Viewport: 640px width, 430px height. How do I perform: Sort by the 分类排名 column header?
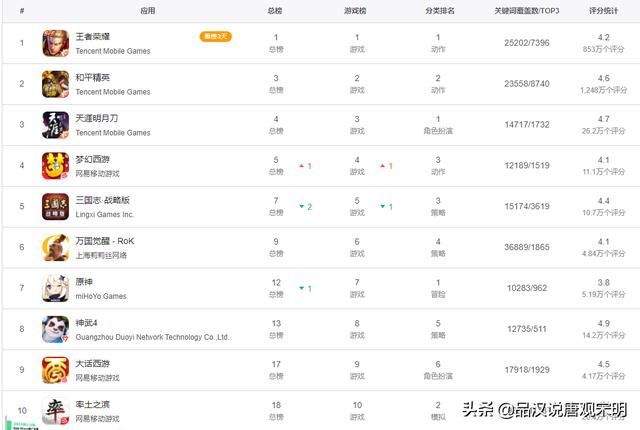click(x=440, y=11)
